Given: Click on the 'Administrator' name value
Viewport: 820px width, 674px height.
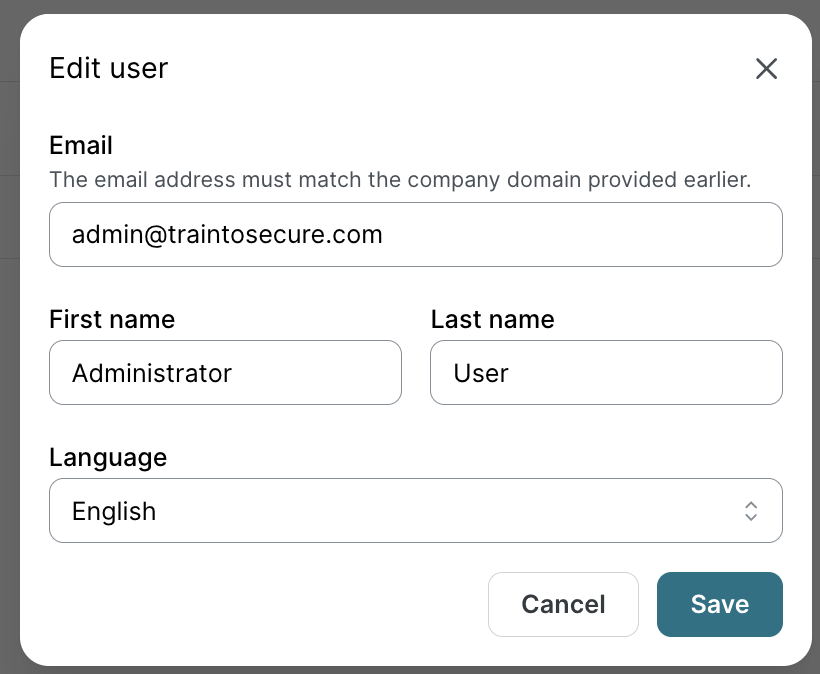Looking at the screenshot, I should point(152,373).
